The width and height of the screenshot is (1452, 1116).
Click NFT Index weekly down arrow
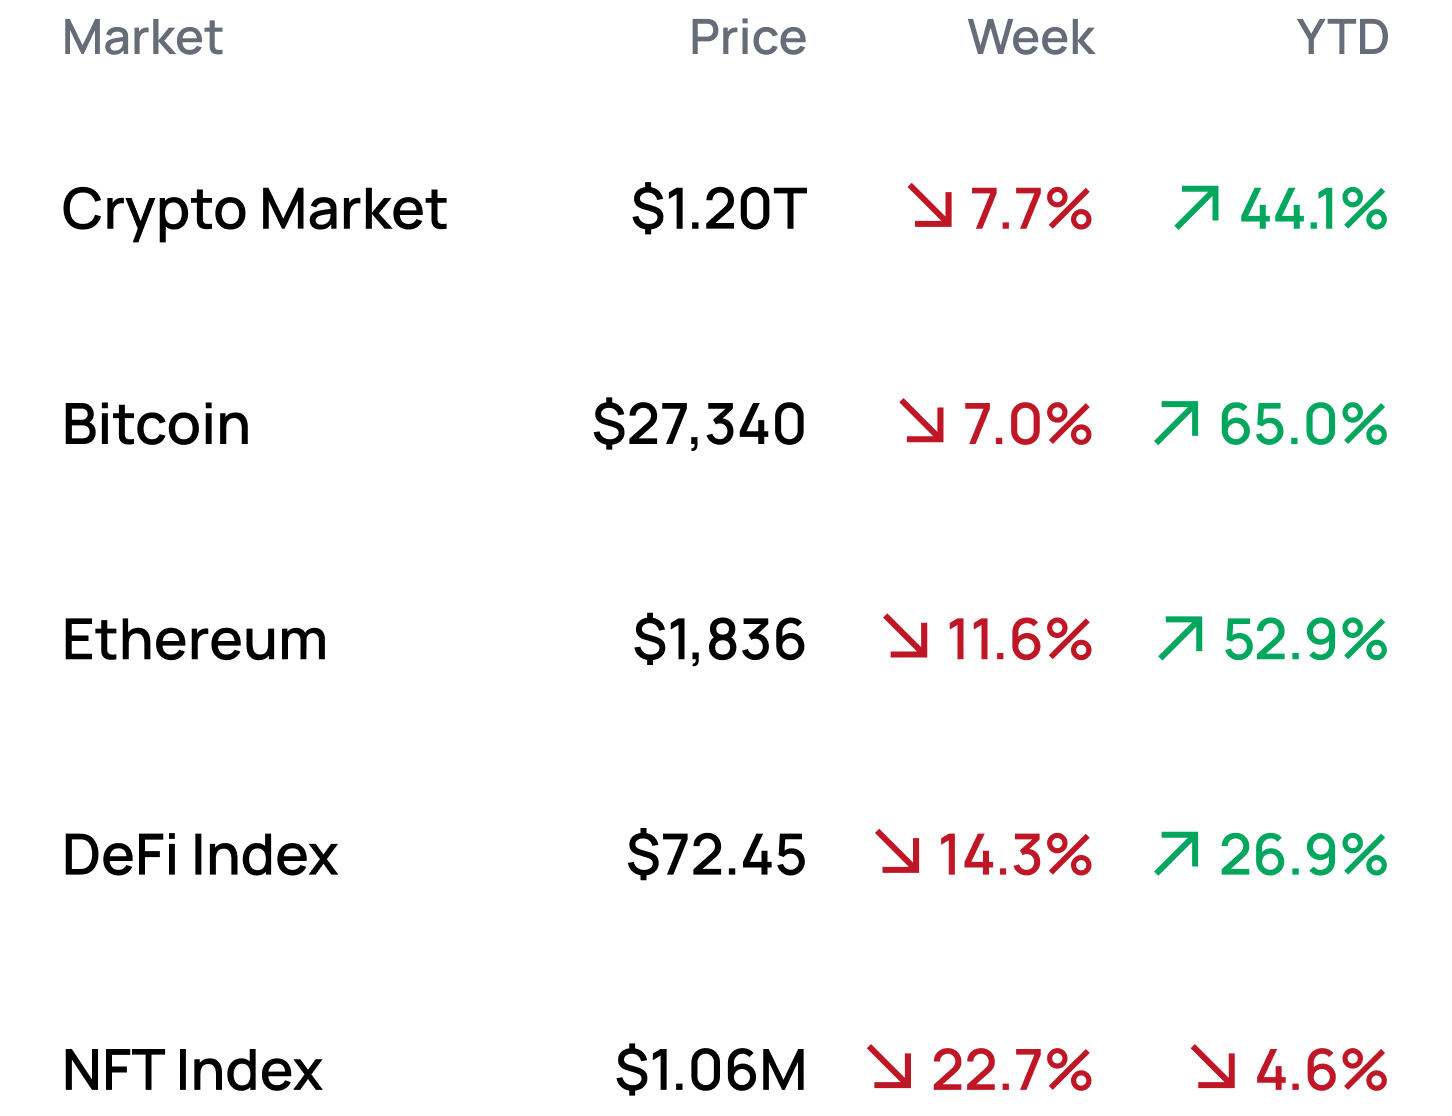(x=890, y=1067)
